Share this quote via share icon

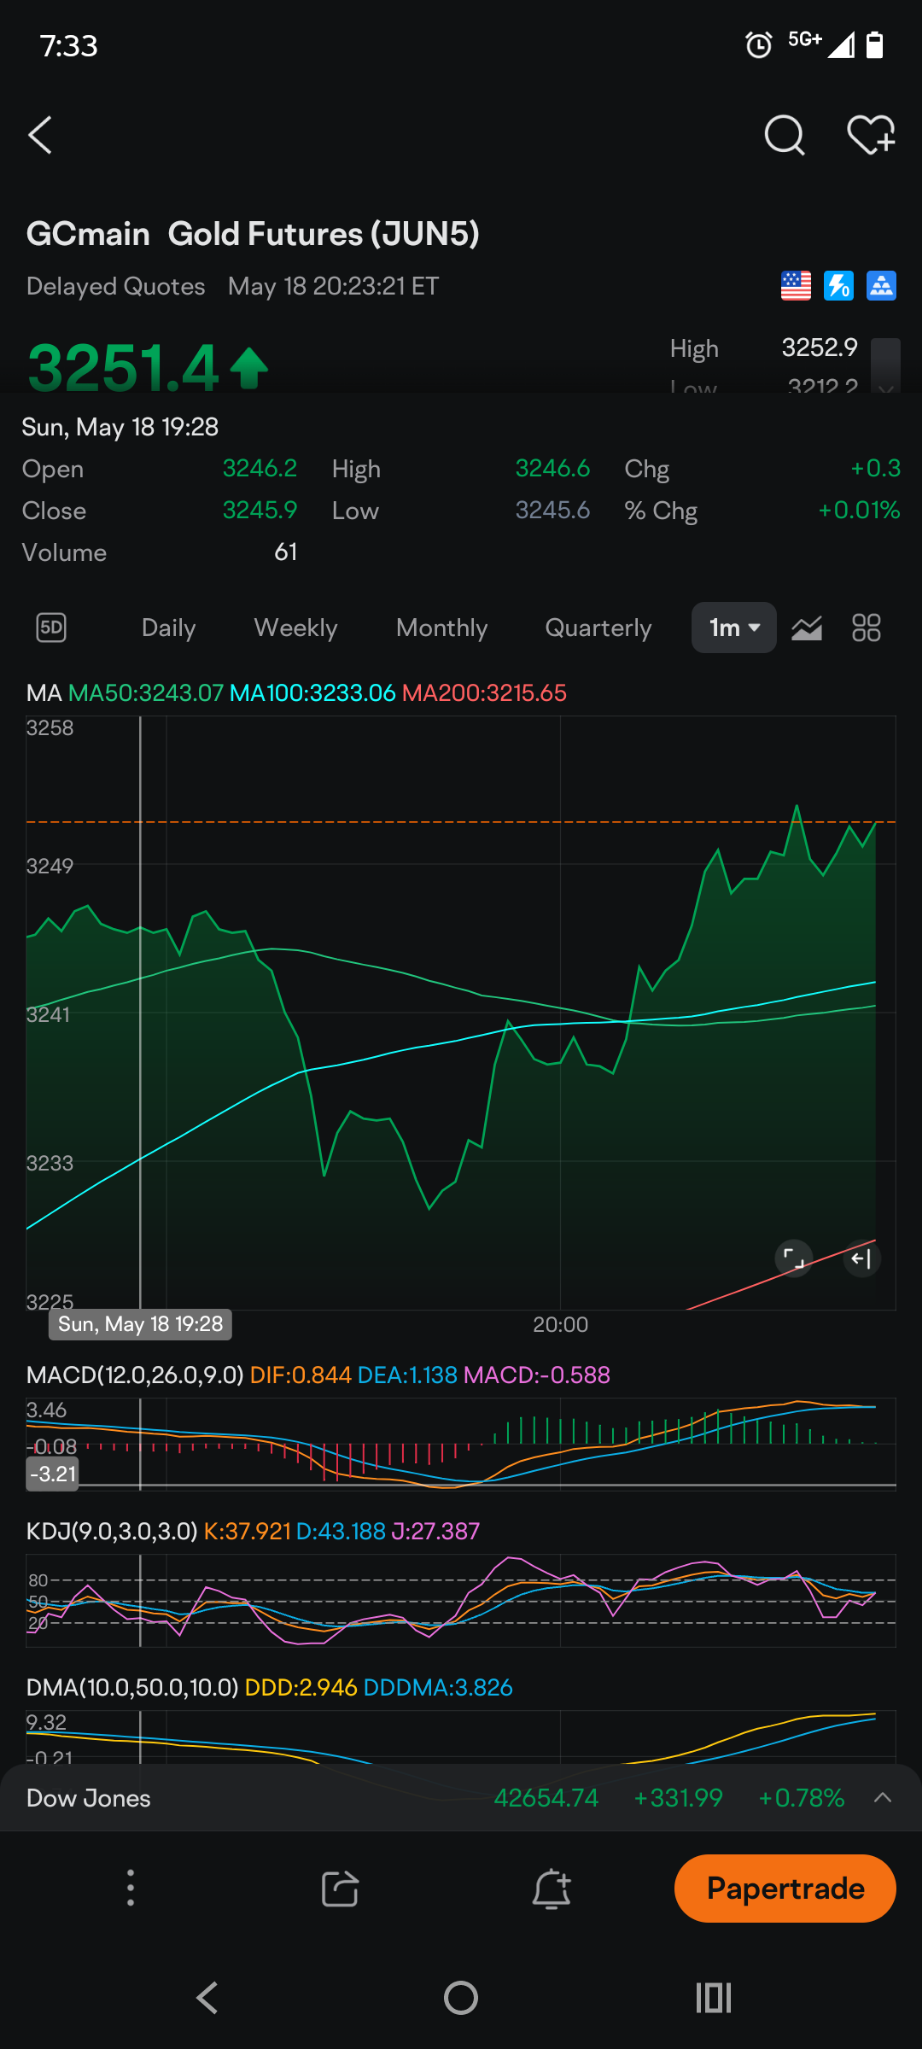[340, 1888]
